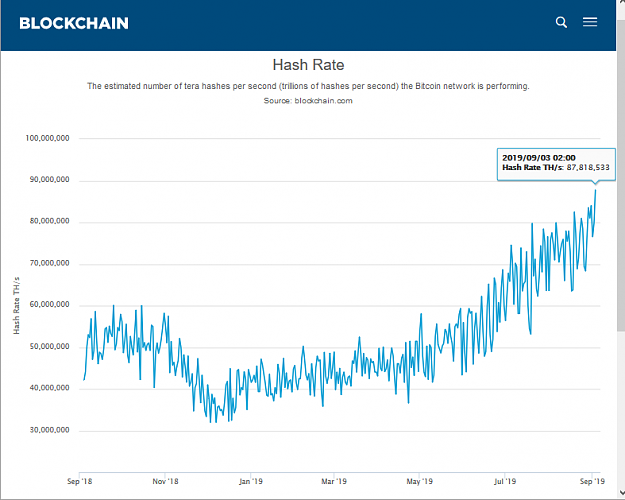625x500 pixels.
Task: Select the Hash Rate chart title
Action: tap(308, 65)
